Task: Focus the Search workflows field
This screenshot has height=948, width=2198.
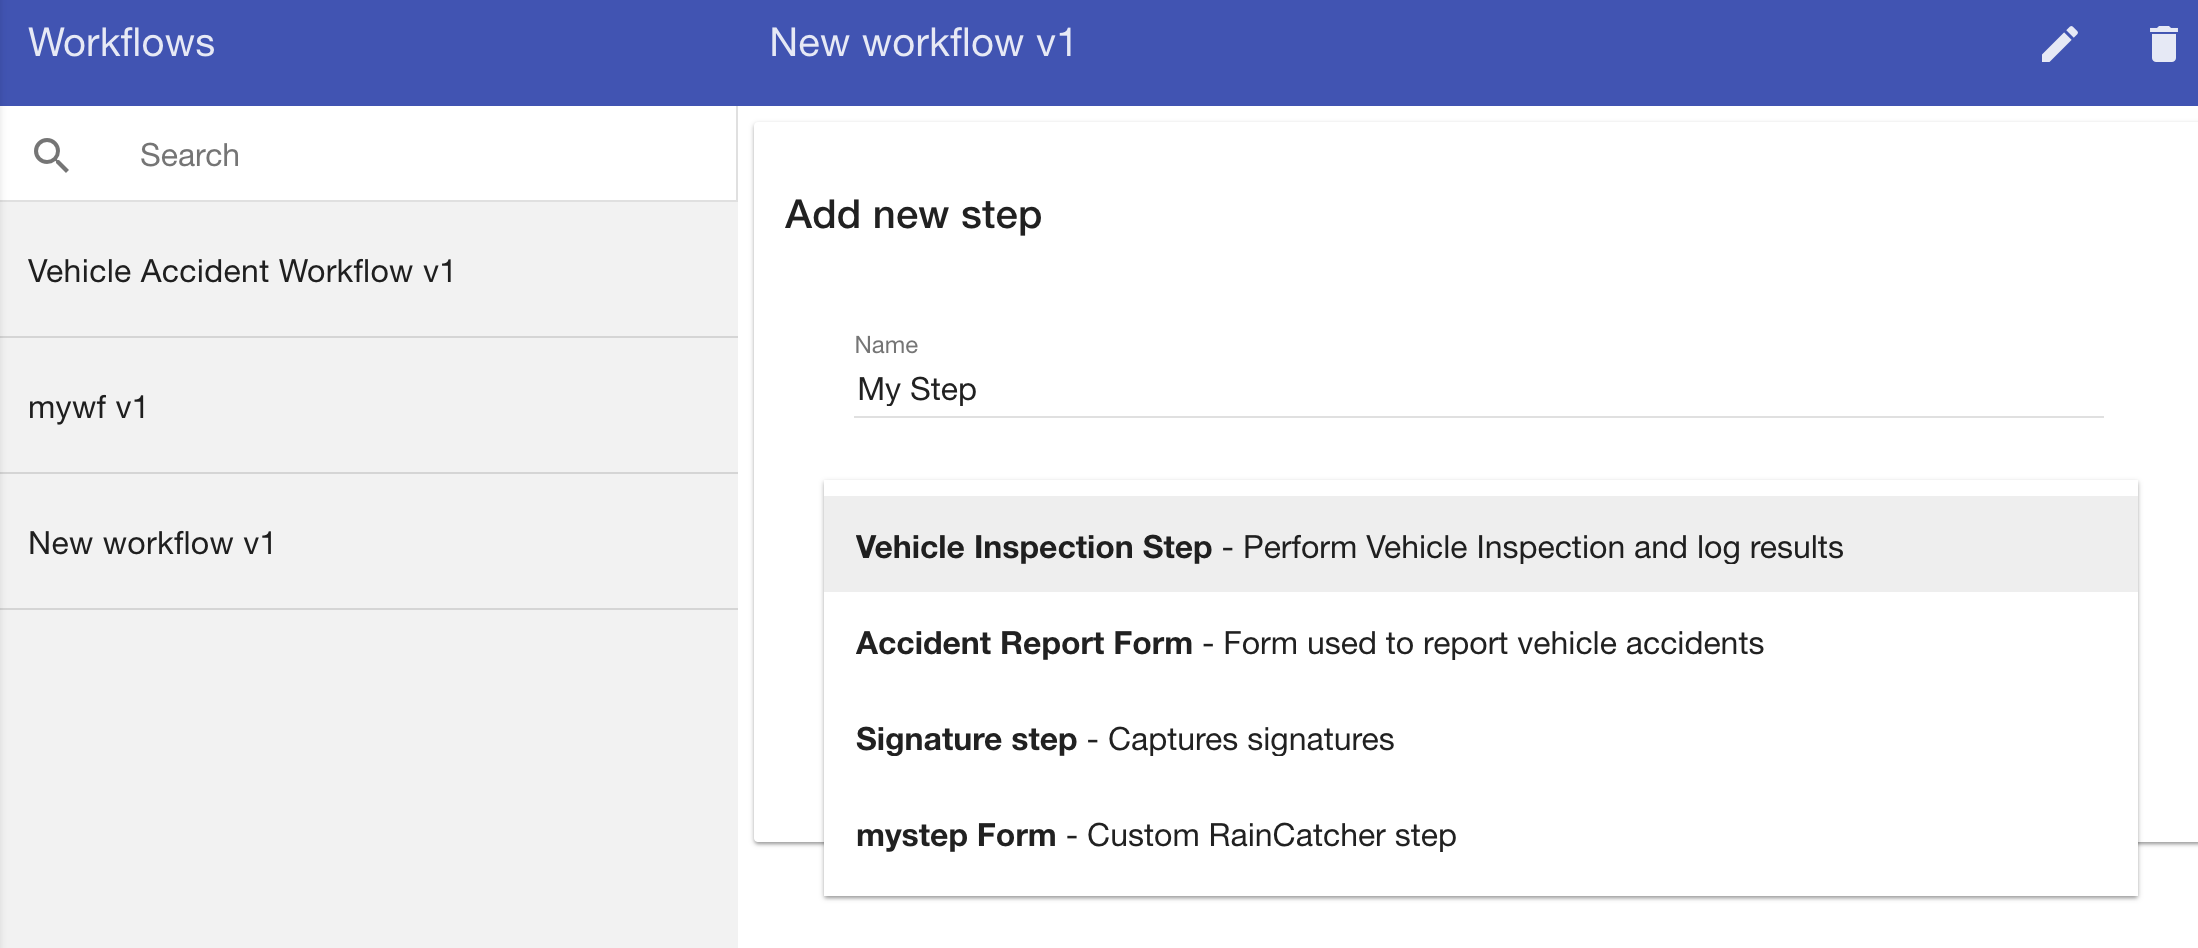Action: pos(430,155)
